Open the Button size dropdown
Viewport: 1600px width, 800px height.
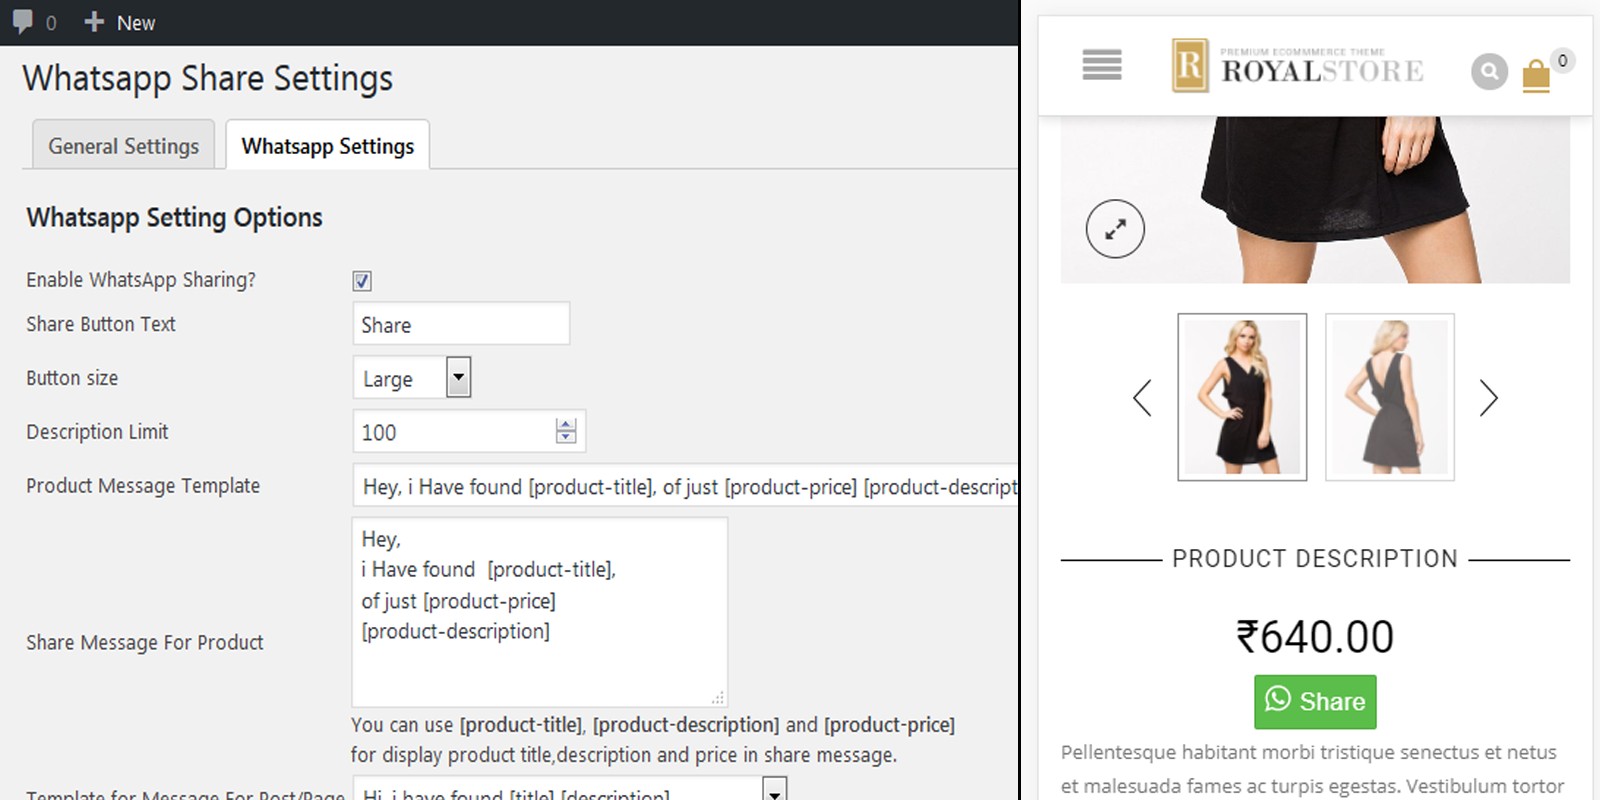point(458,378)
